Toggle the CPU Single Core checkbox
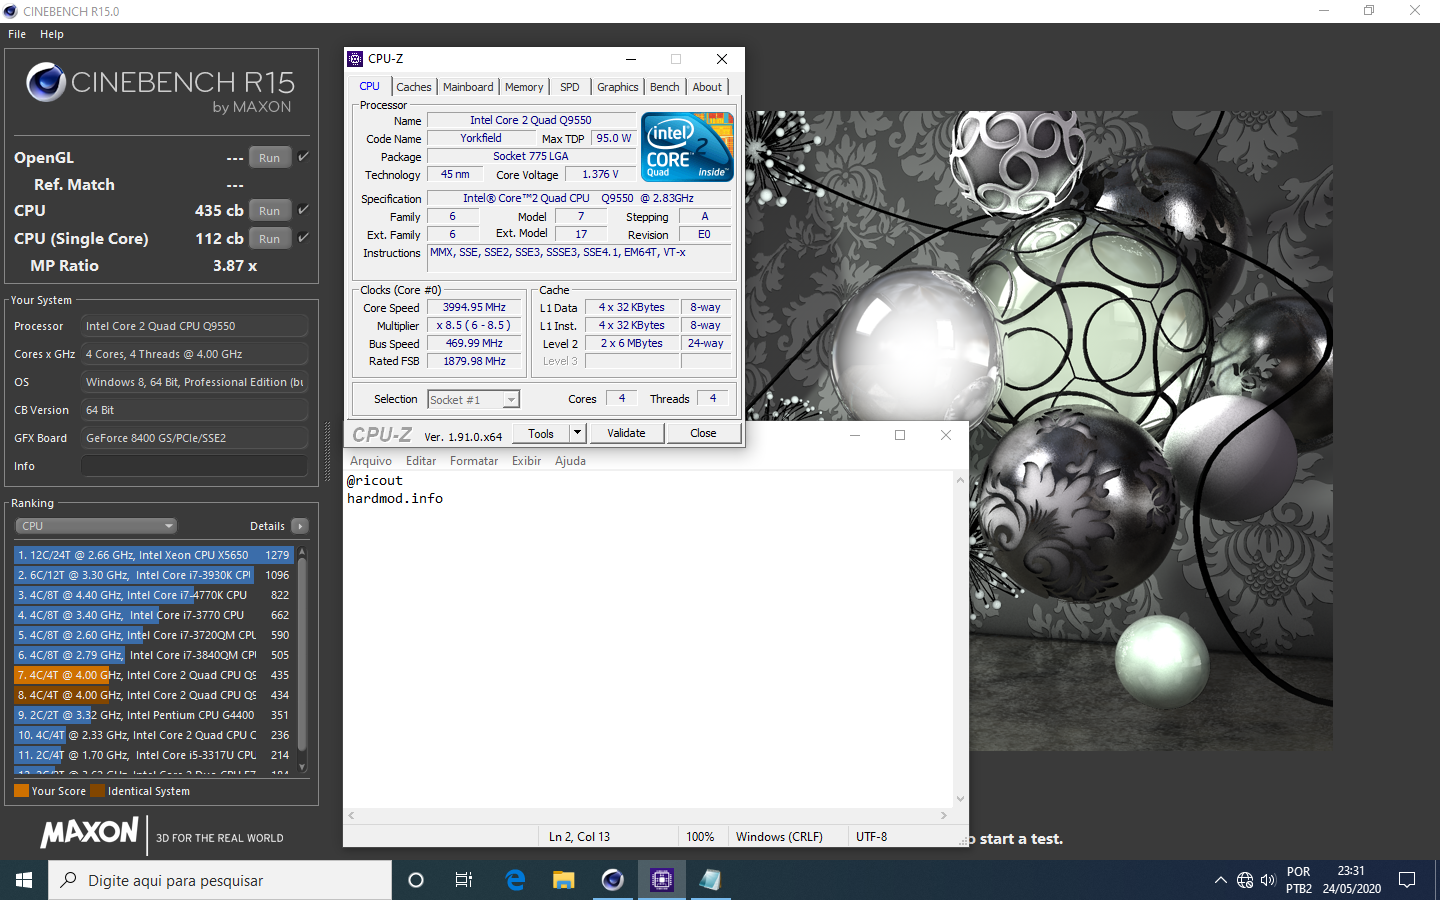Viewport: 1440px width, 900px height. (x=303, y=237)
